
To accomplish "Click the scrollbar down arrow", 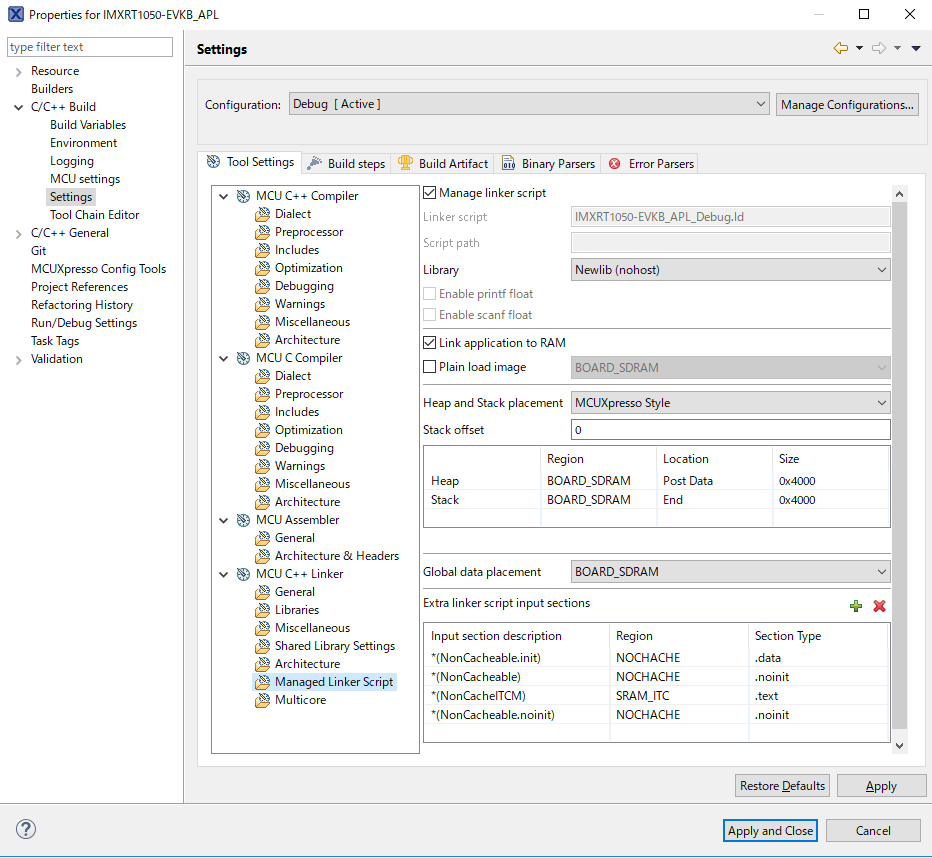I will [x=899, y=746].
